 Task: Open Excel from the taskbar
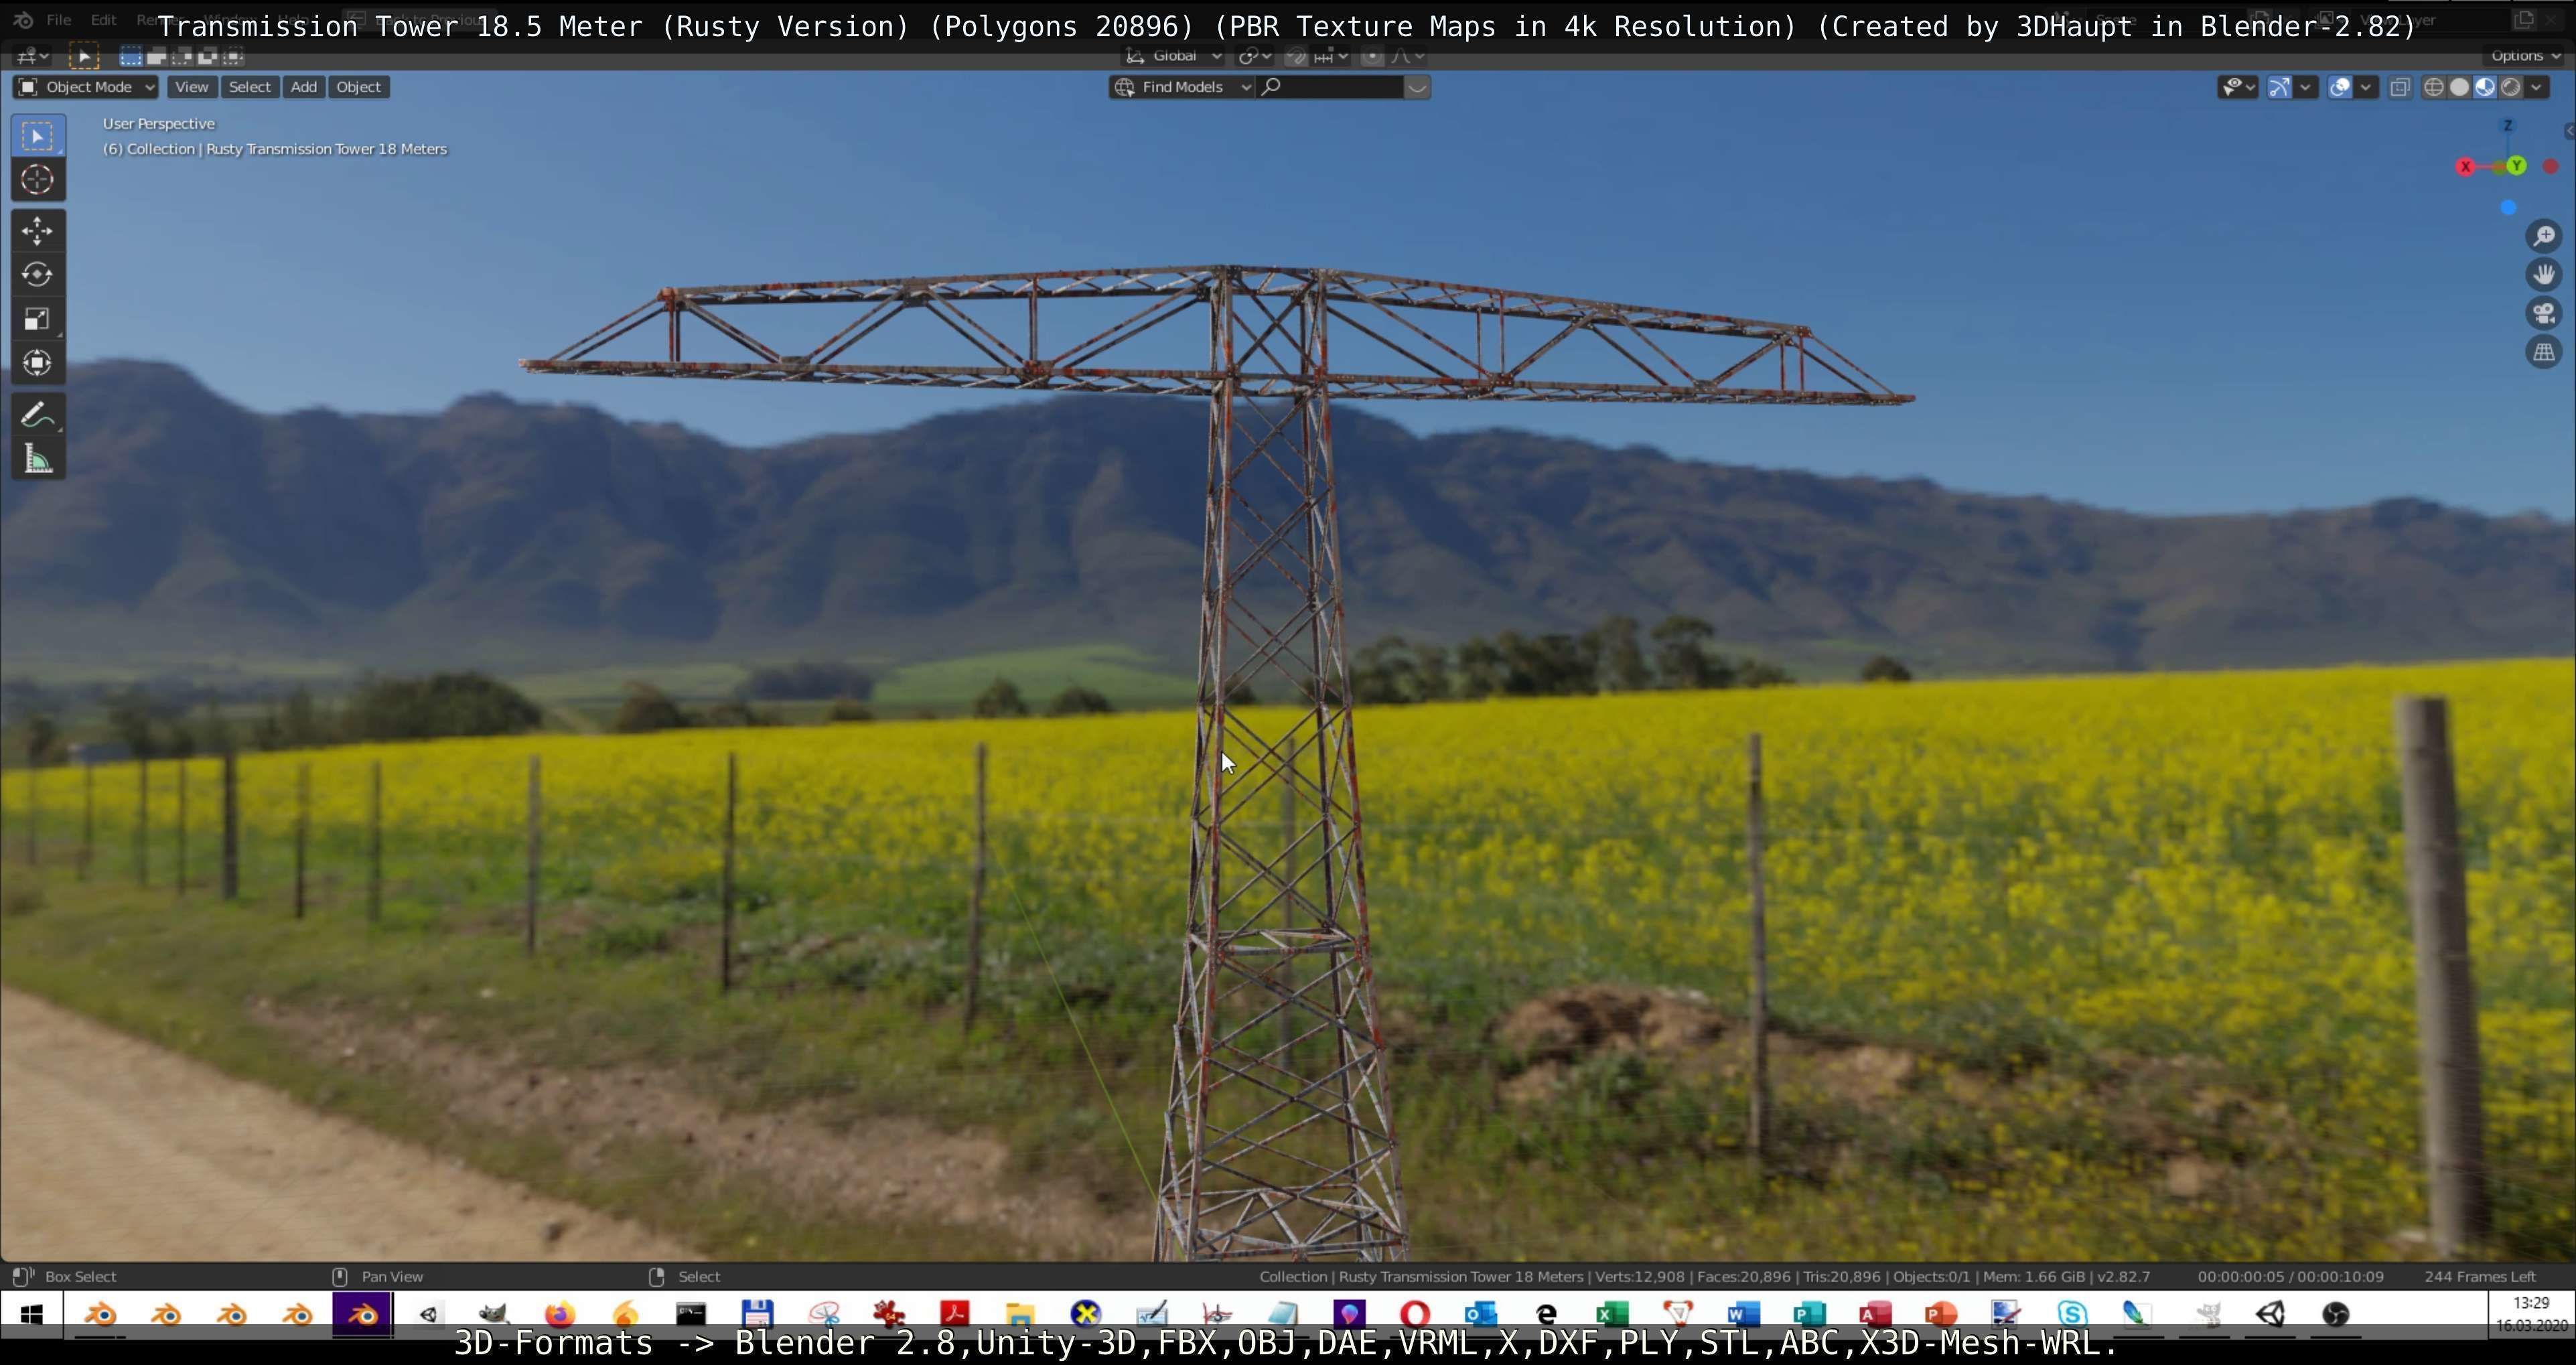(x=1612, y=1314)
